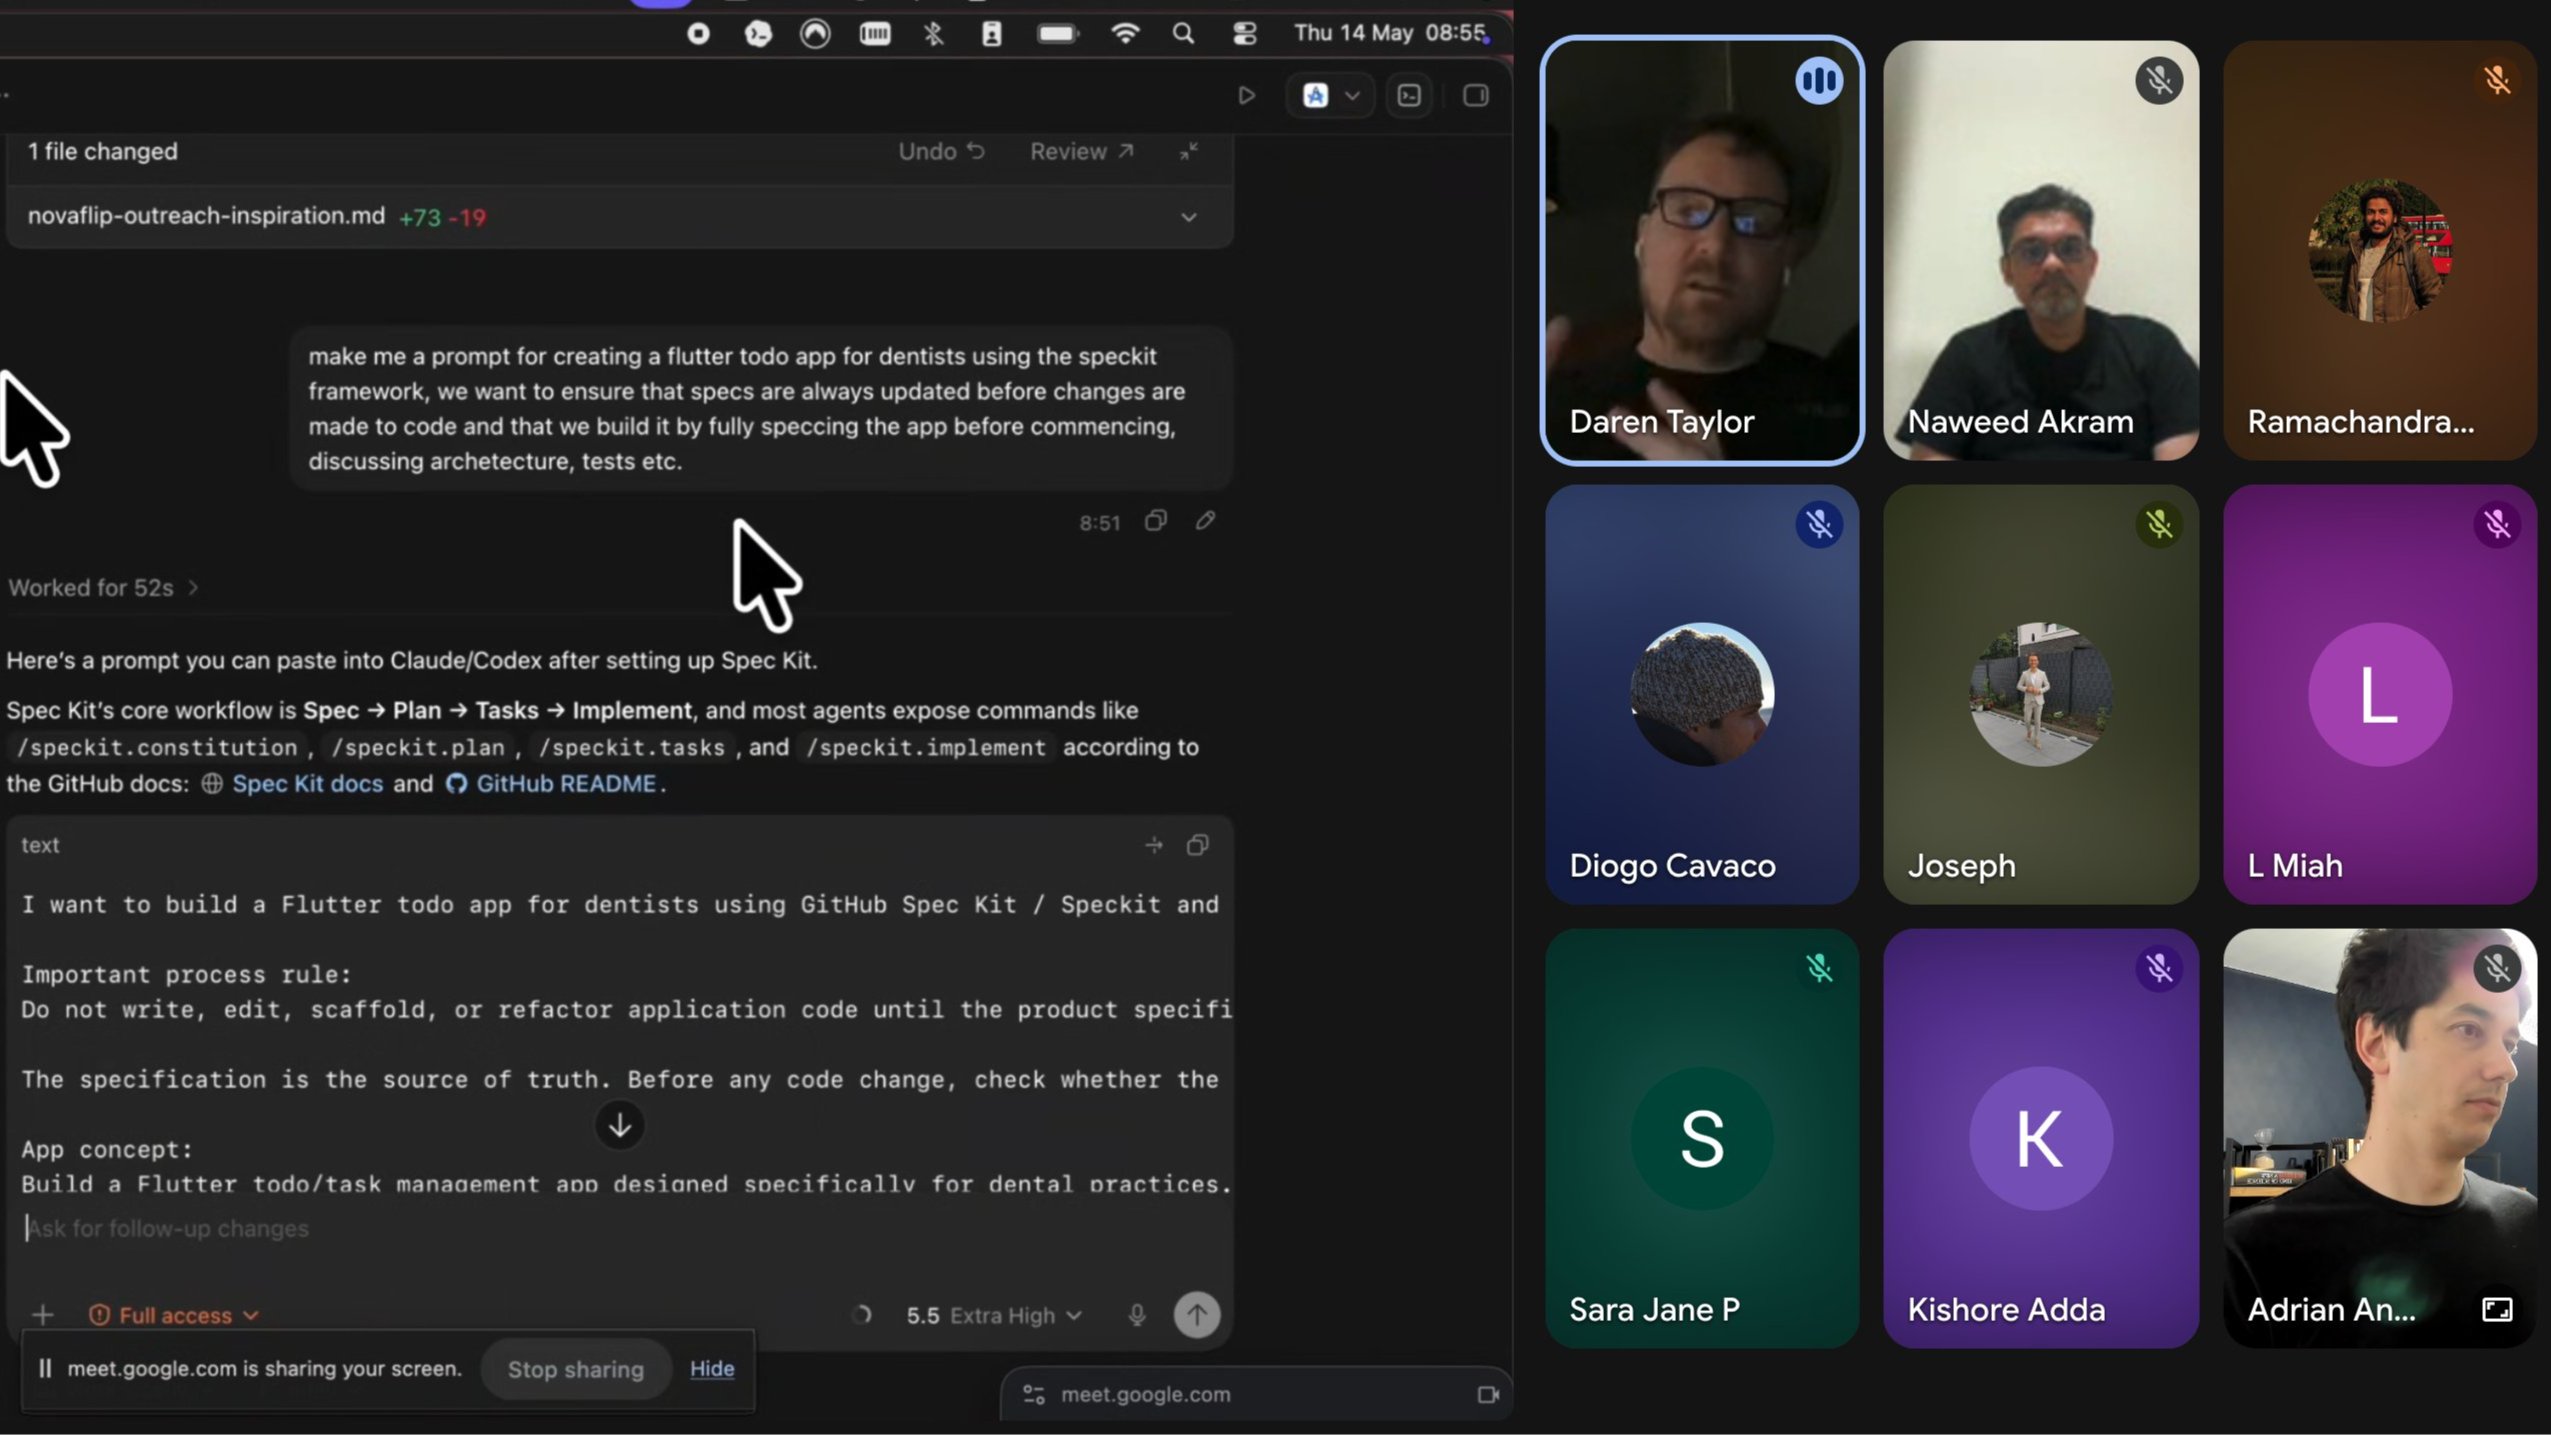Select Daren Taylor's video tile

pyautogui.click(x=1702, y=251)
